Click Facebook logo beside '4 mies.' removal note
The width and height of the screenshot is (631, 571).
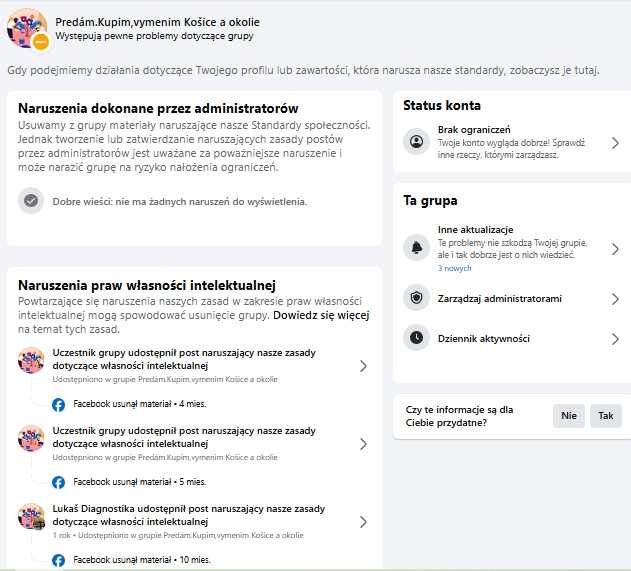59,404
